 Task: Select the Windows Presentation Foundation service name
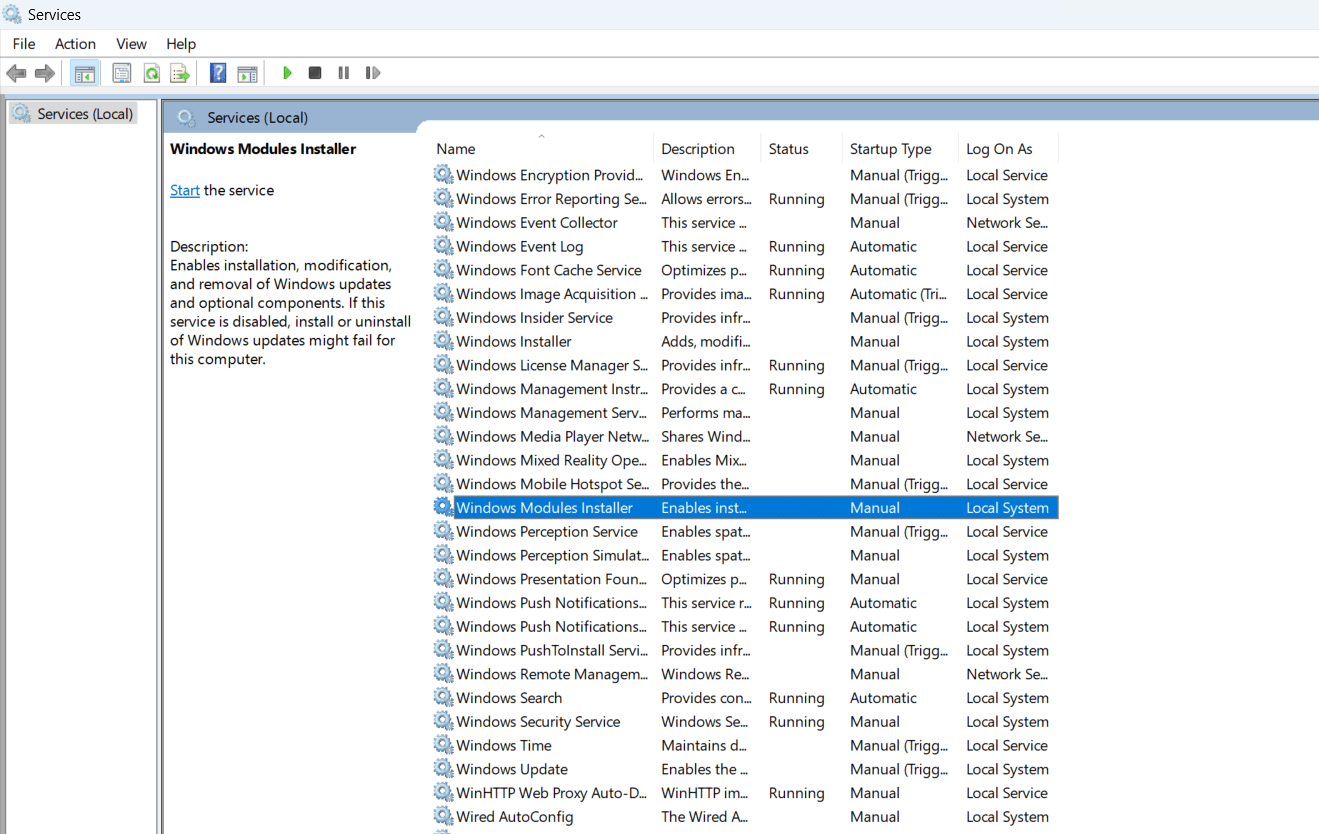551,579
